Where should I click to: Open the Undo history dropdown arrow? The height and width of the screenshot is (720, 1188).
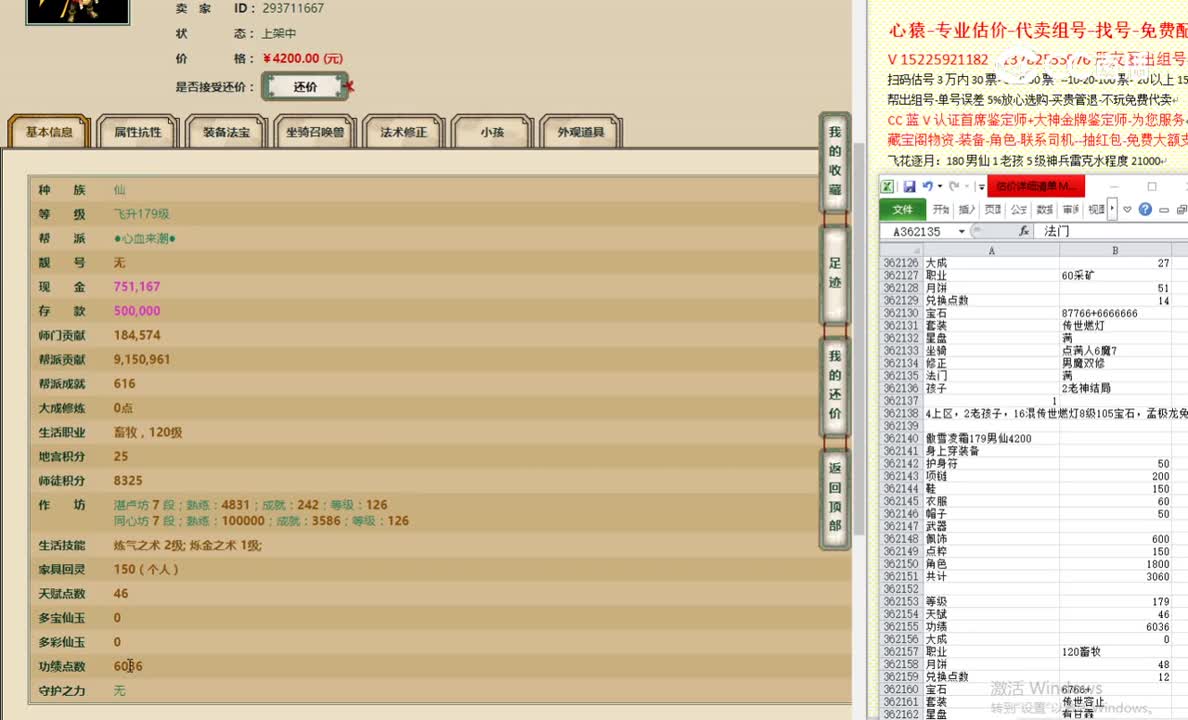(x=939, y=186)
